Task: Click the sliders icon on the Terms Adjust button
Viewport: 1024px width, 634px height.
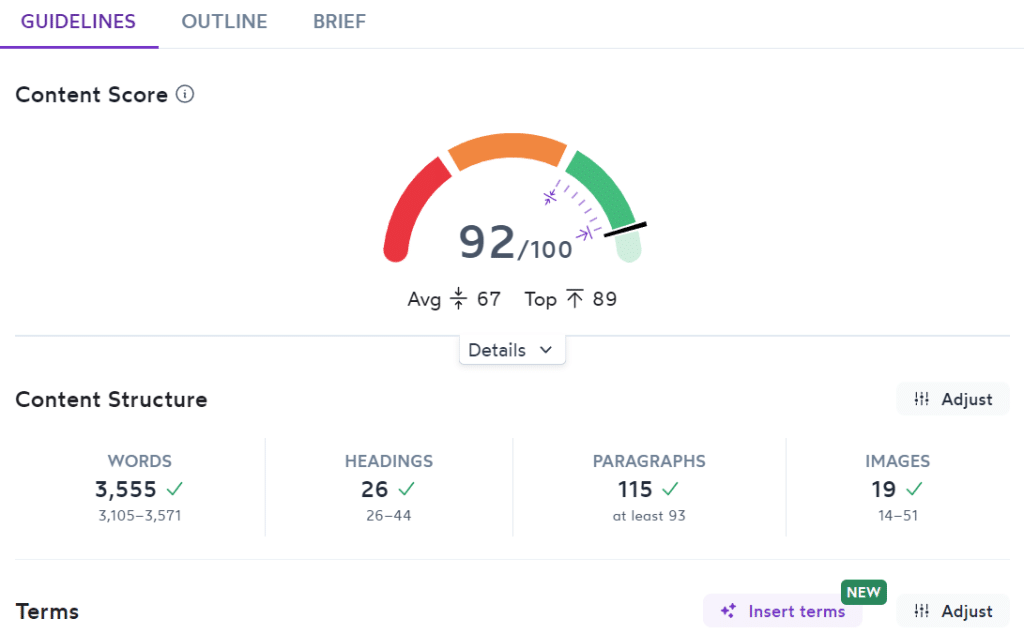Action: [922, 611]
